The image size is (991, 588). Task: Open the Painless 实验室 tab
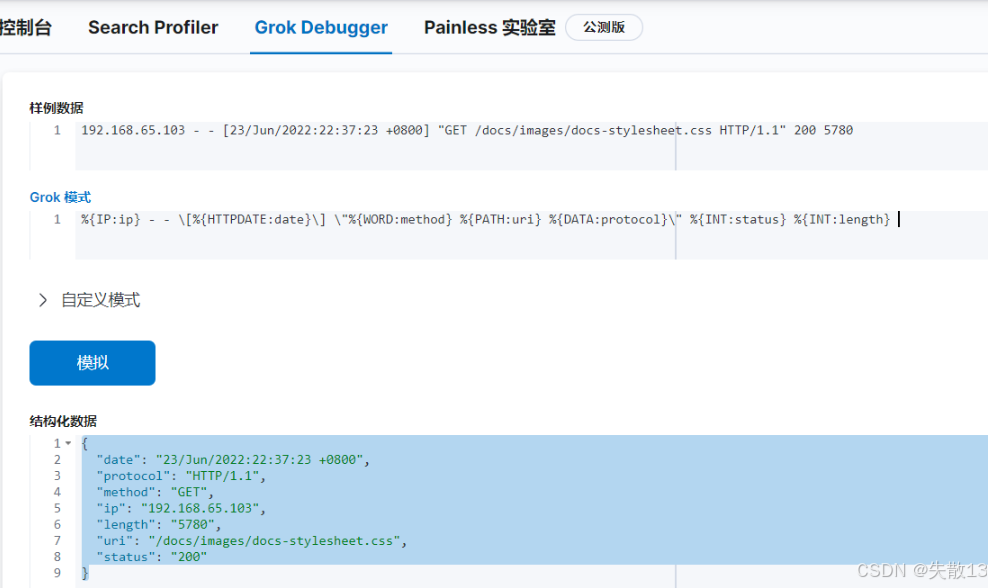pos(489,27)
